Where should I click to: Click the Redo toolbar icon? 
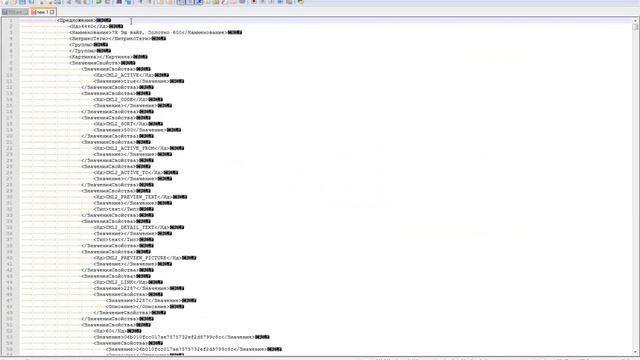click(107, 2)
